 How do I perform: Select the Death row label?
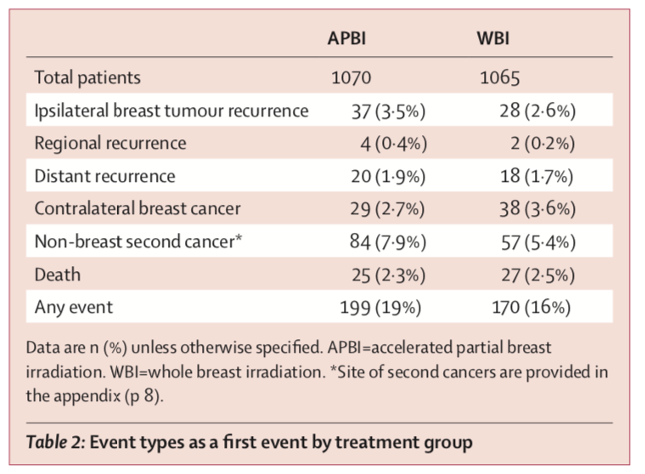click(57, 274)
